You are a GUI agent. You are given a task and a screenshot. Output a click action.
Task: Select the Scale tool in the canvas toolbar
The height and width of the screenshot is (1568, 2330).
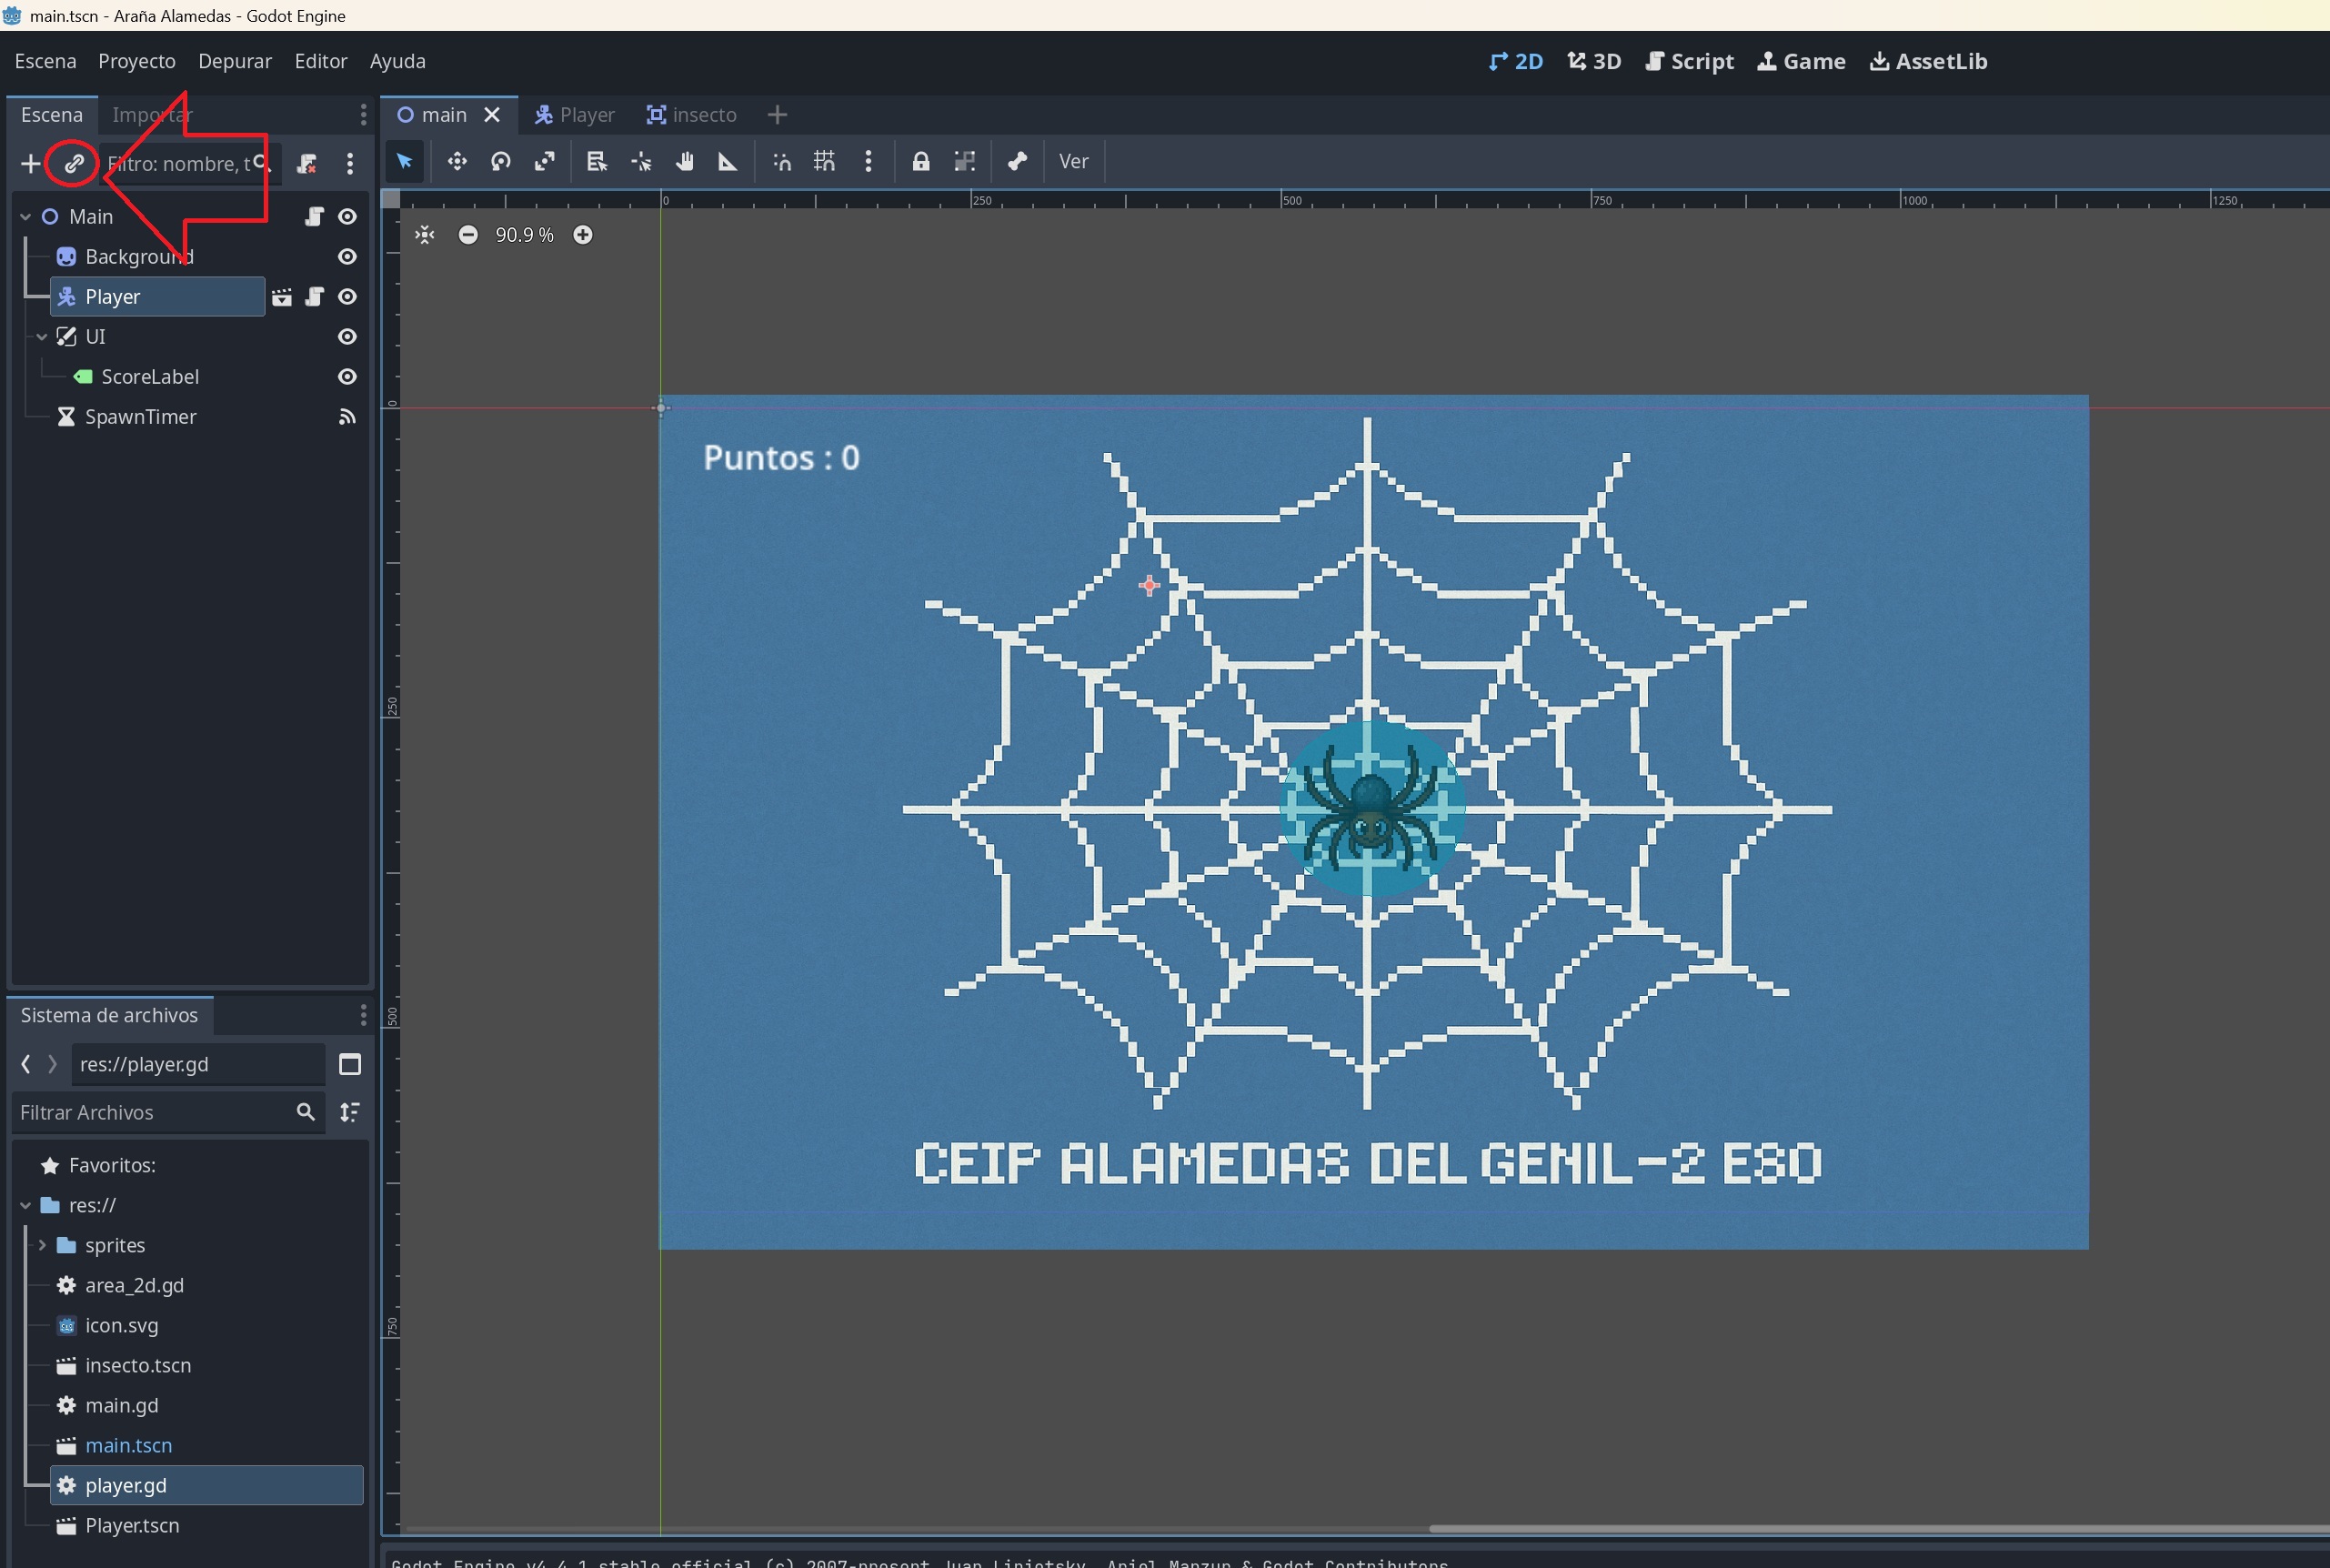[544, 161]
